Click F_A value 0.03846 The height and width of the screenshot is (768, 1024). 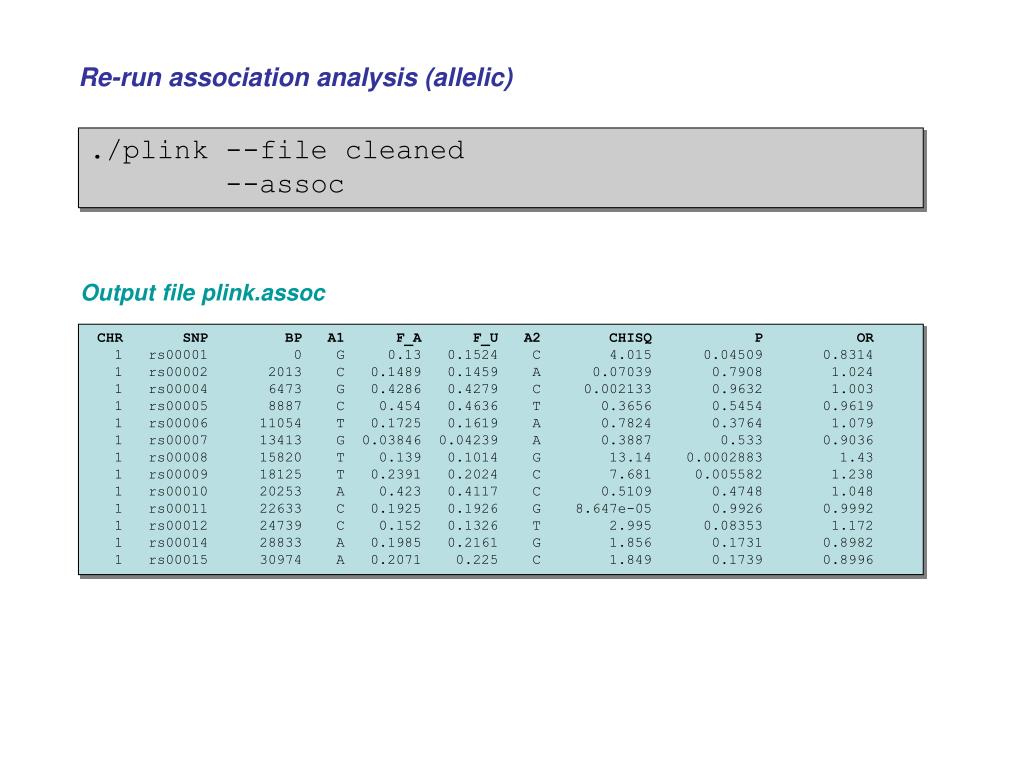[x=392, y=440]
